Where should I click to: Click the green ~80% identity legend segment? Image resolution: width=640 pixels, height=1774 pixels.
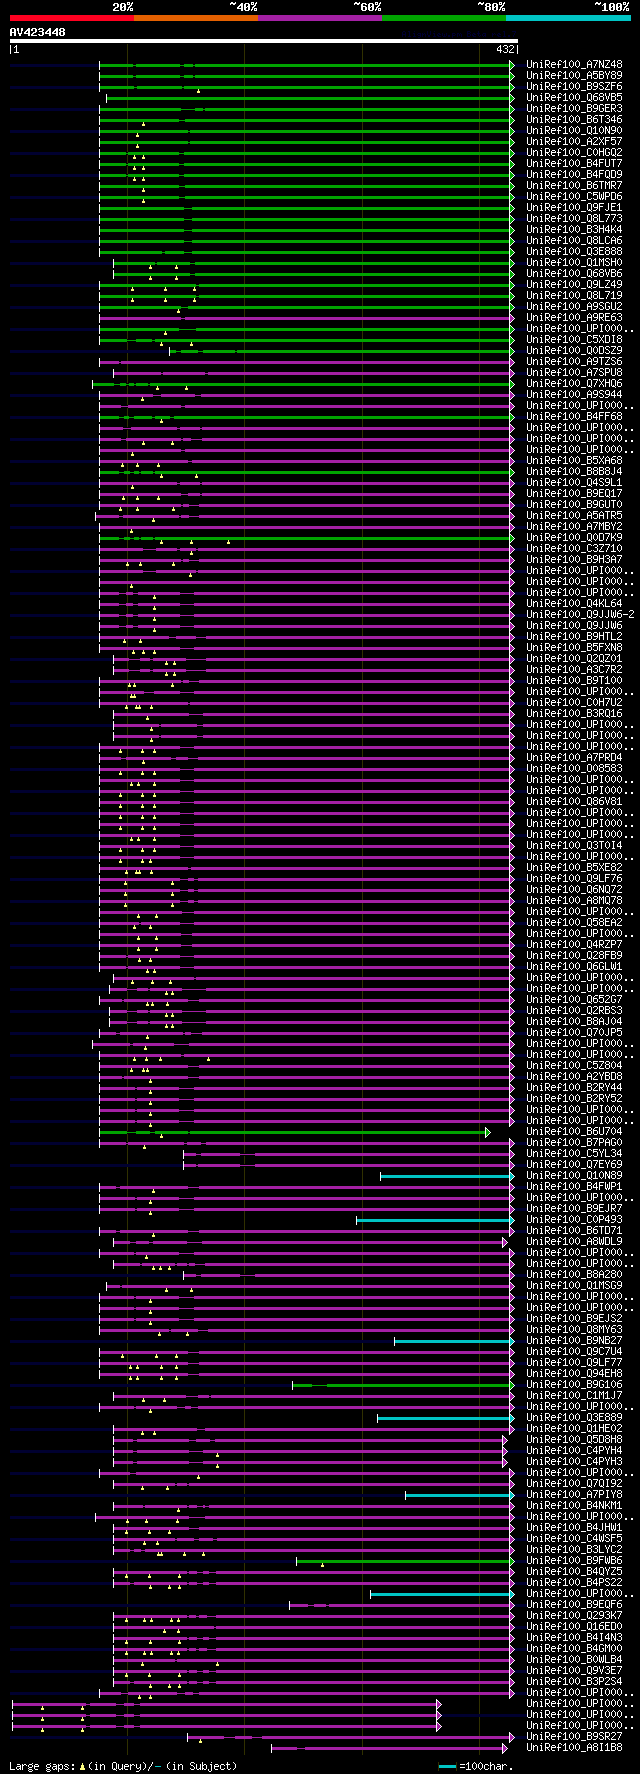click(444, 18)
